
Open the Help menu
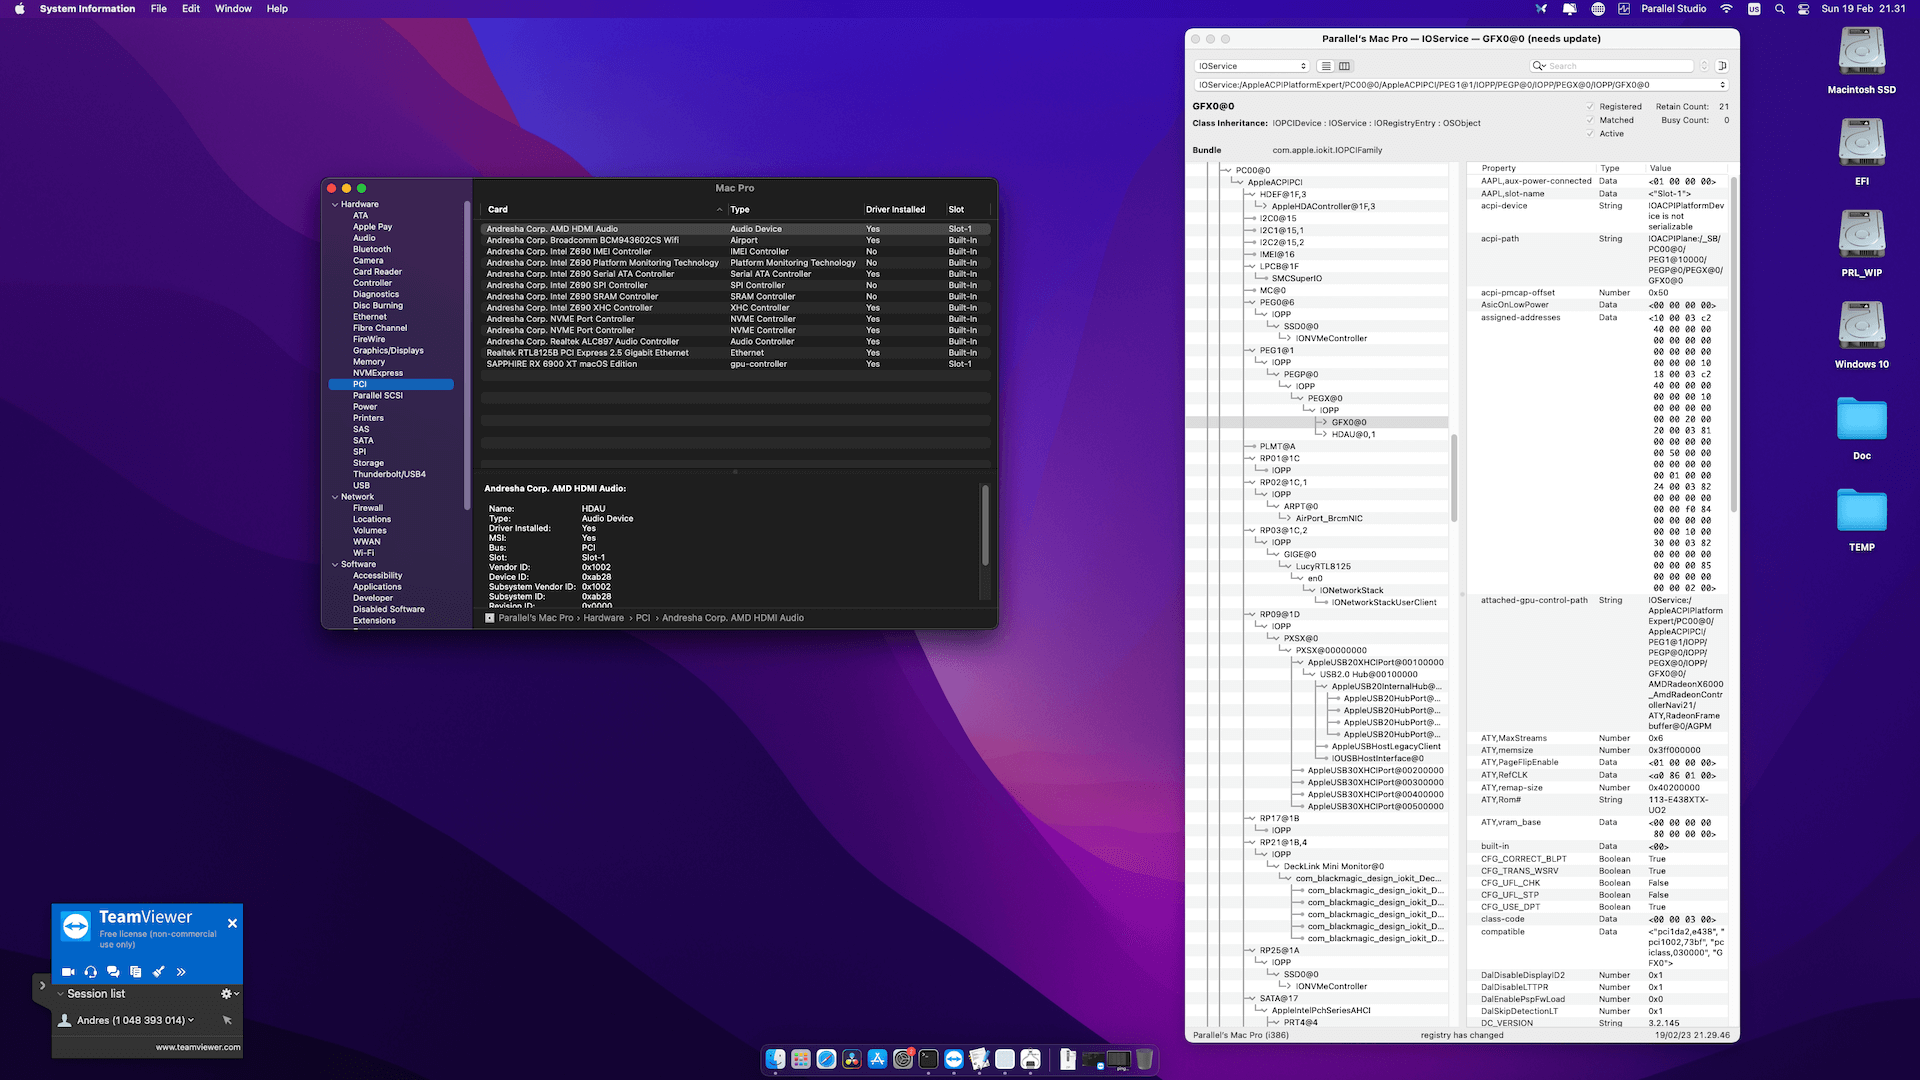point(277,9)
